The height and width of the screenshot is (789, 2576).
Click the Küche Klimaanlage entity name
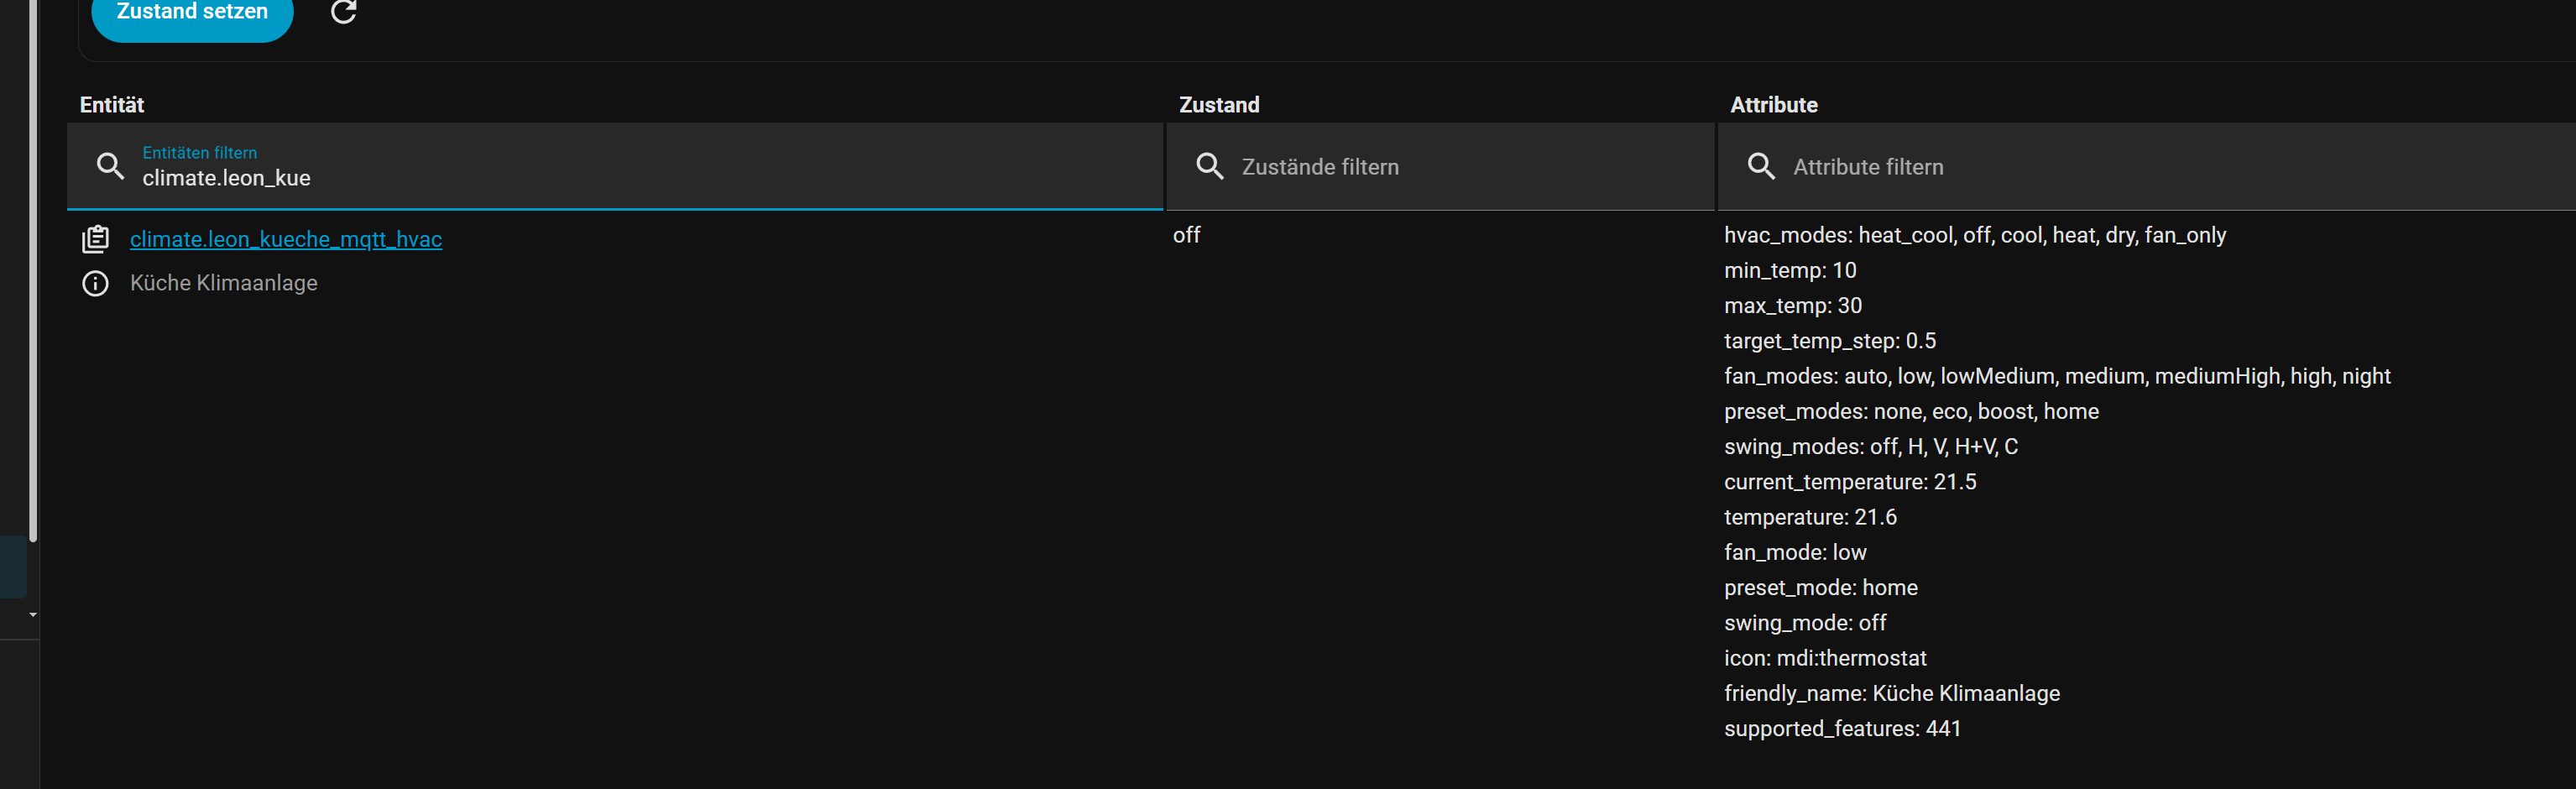[224, 283]
